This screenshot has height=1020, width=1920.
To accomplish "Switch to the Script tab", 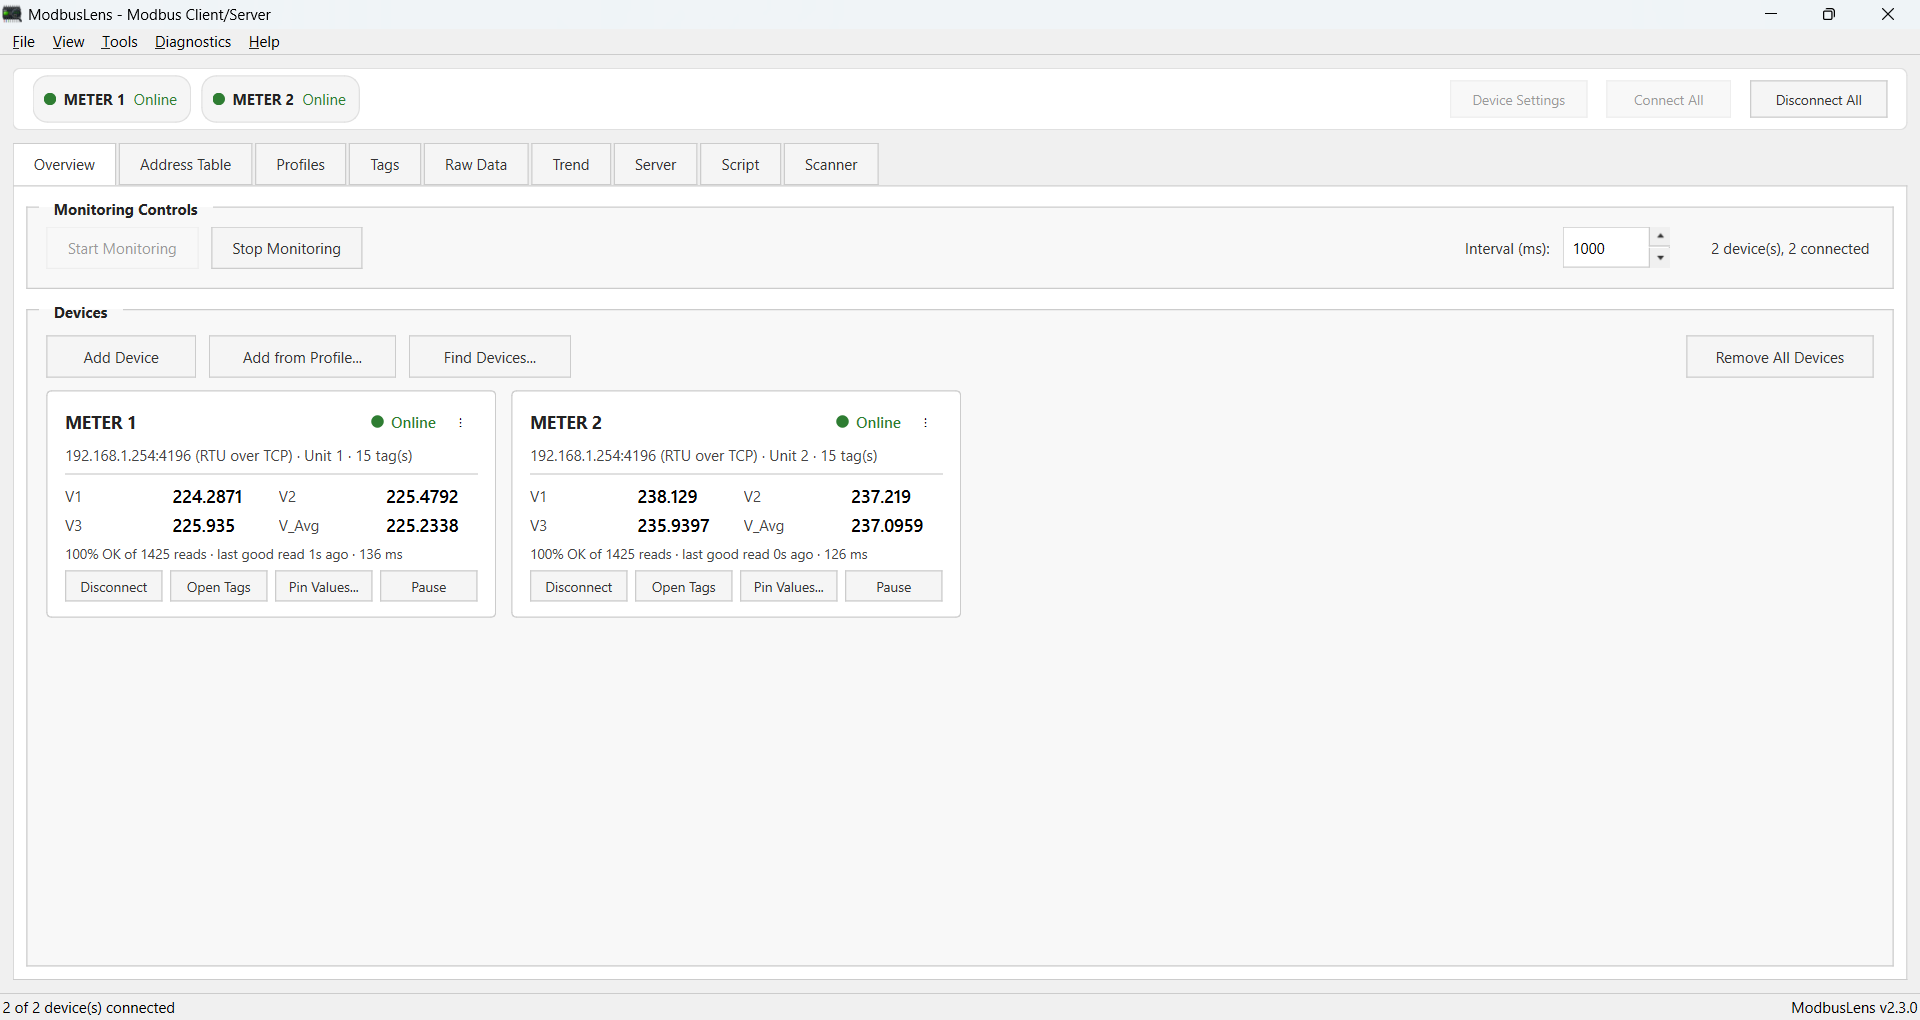I will [x=741, y=165].
